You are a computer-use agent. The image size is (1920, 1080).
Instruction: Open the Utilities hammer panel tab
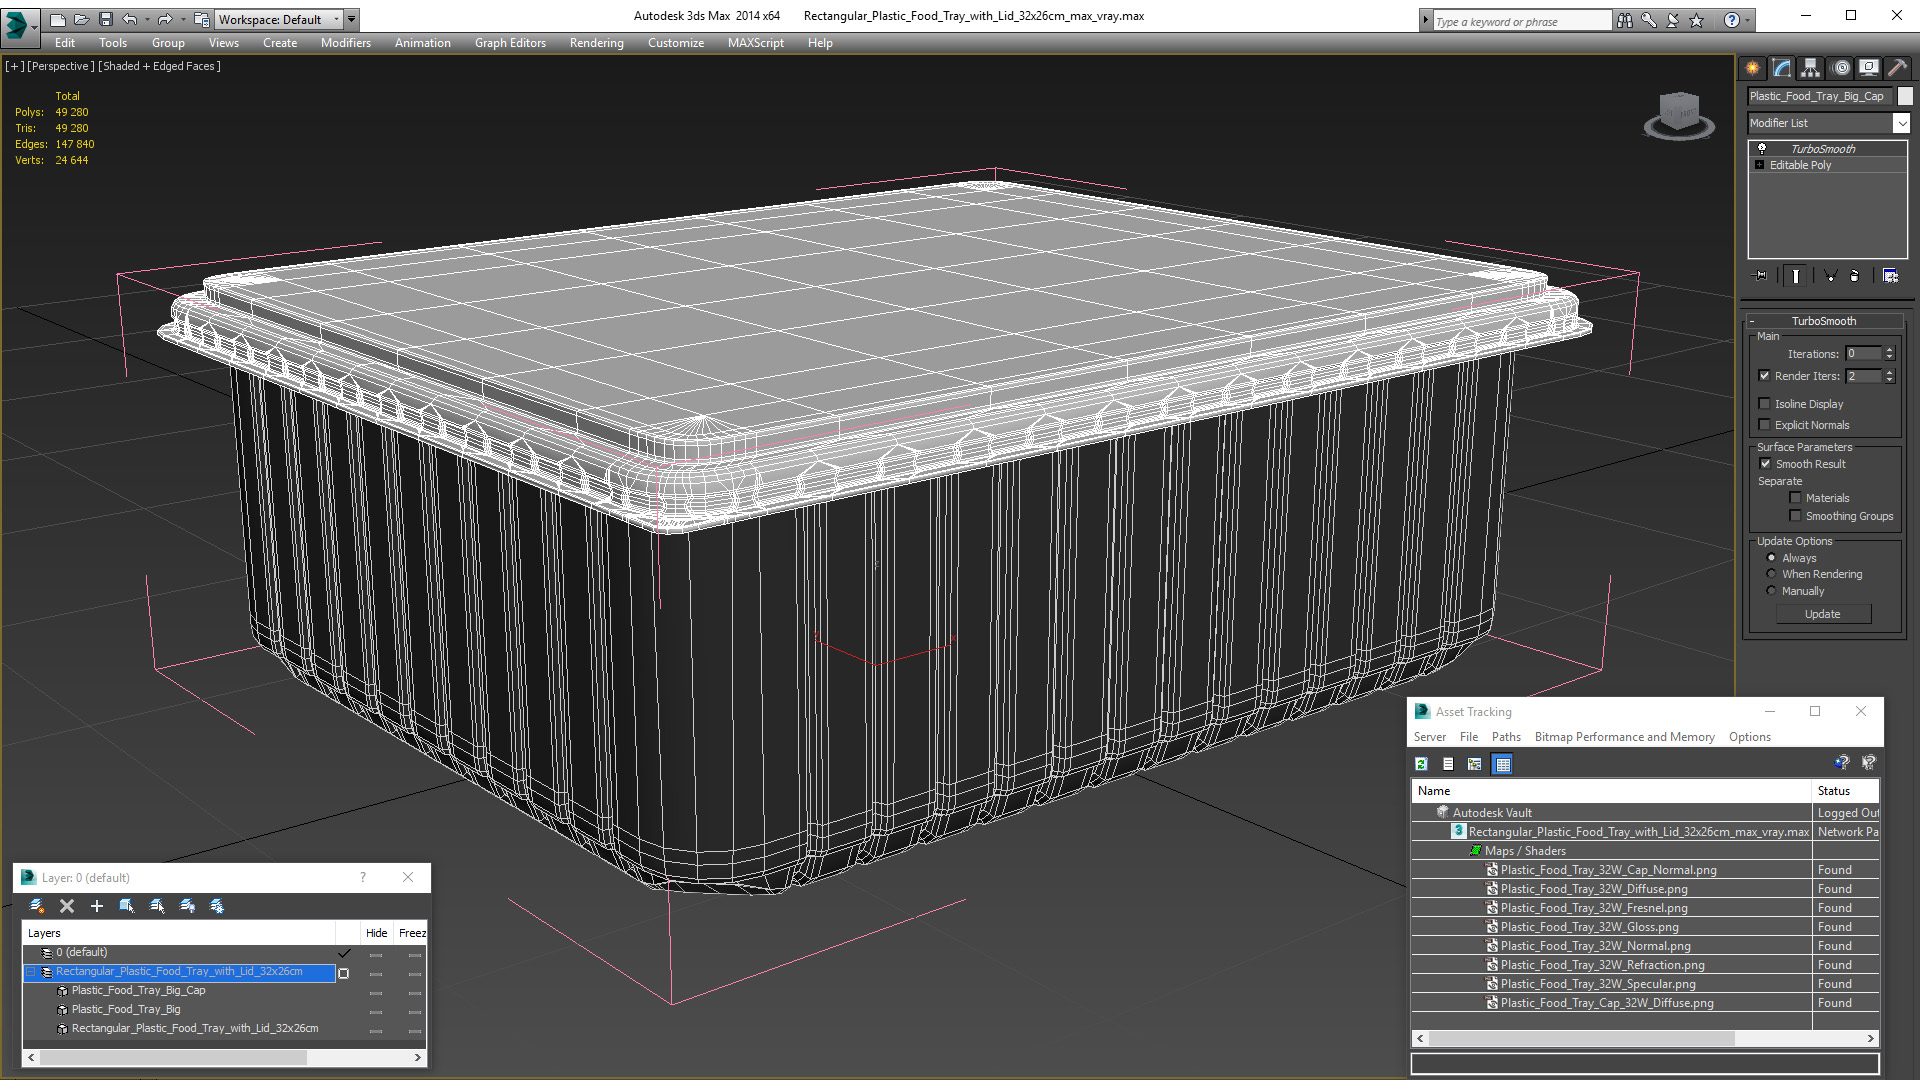click(1897, 68)
